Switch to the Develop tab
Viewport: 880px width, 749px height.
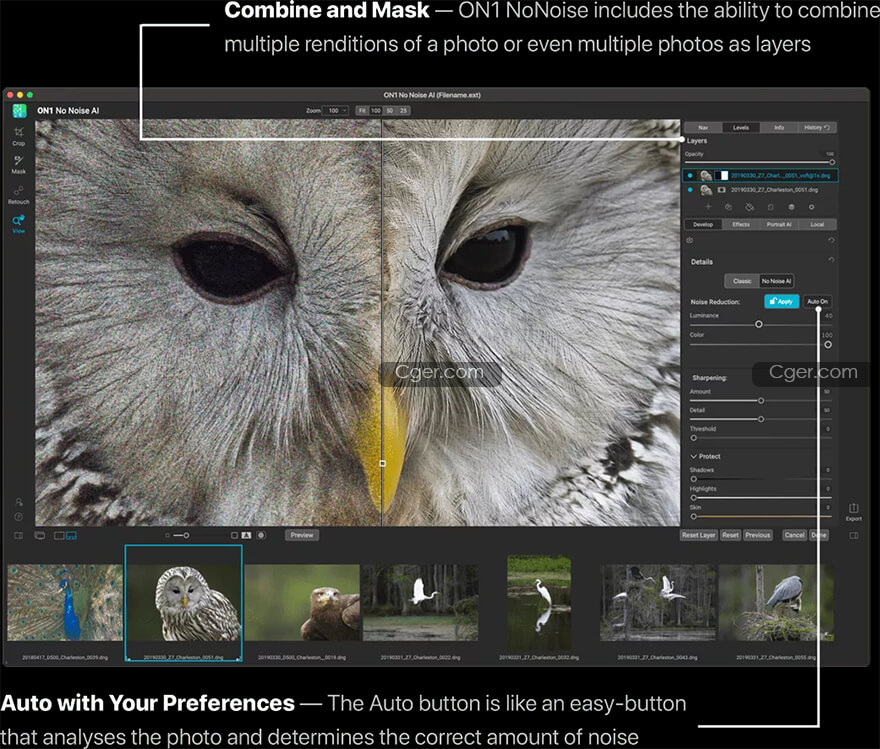(x=703, y=224)
